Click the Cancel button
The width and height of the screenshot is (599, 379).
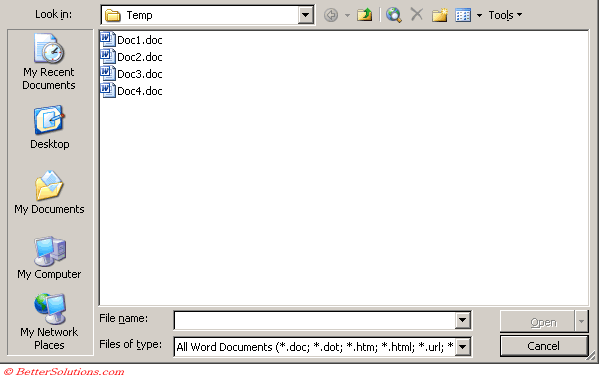point(544,346)
